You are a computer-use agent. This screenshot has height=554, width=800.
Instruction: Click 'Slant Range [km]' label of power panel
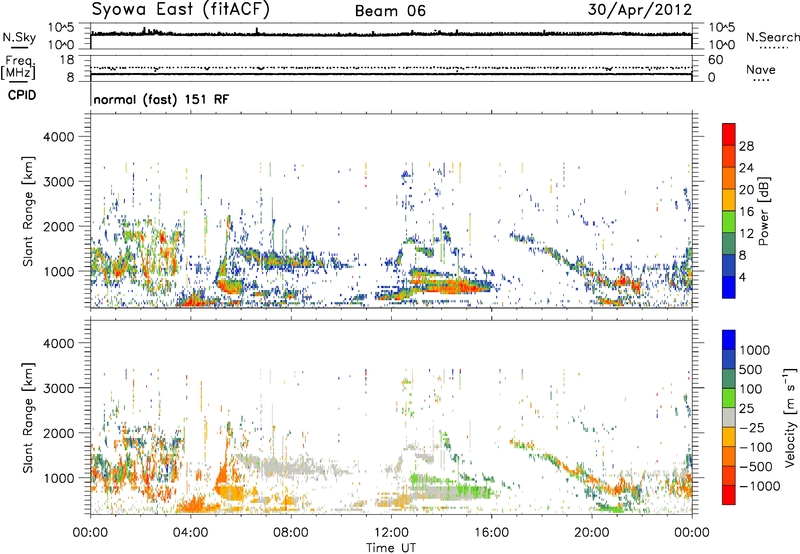tap(29, 211)
